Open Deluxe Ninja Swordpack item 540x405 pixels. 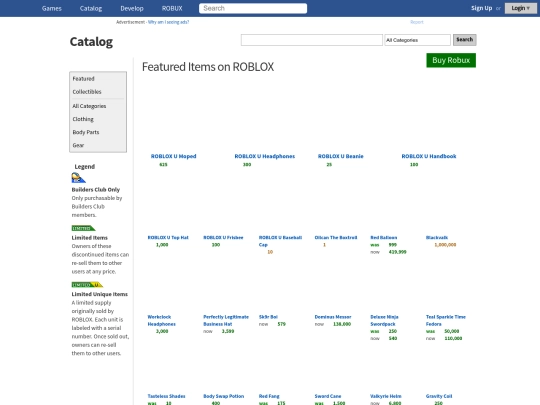[384, 320]
